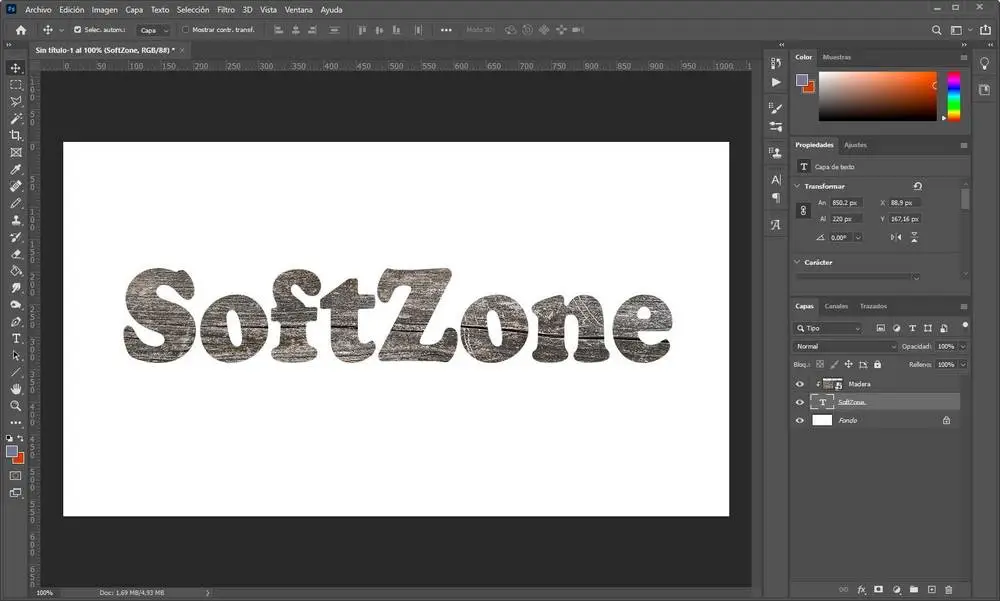Open the Archivo menu
The width and height of the screenshot is (1000, 601).
pyautogui.click(x=38, y=10)
